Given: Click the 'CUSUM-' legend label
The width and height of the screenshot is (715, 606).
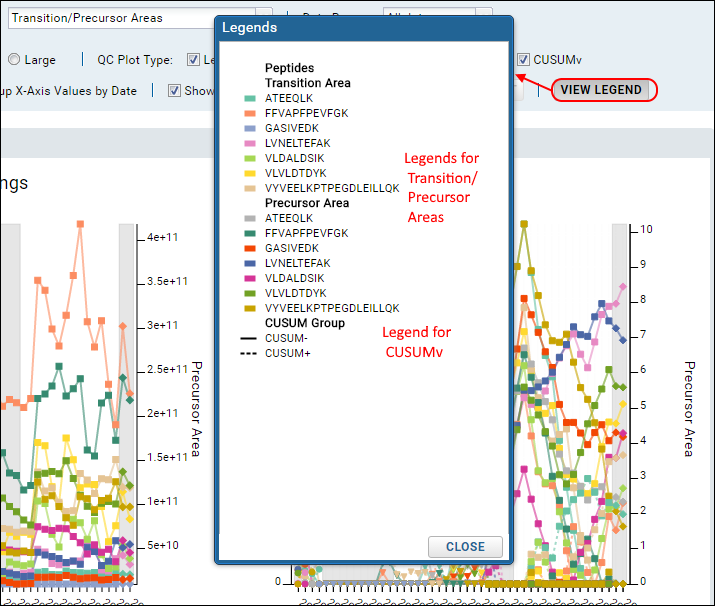Looking at the screenshot, I should tap(286, 338).
